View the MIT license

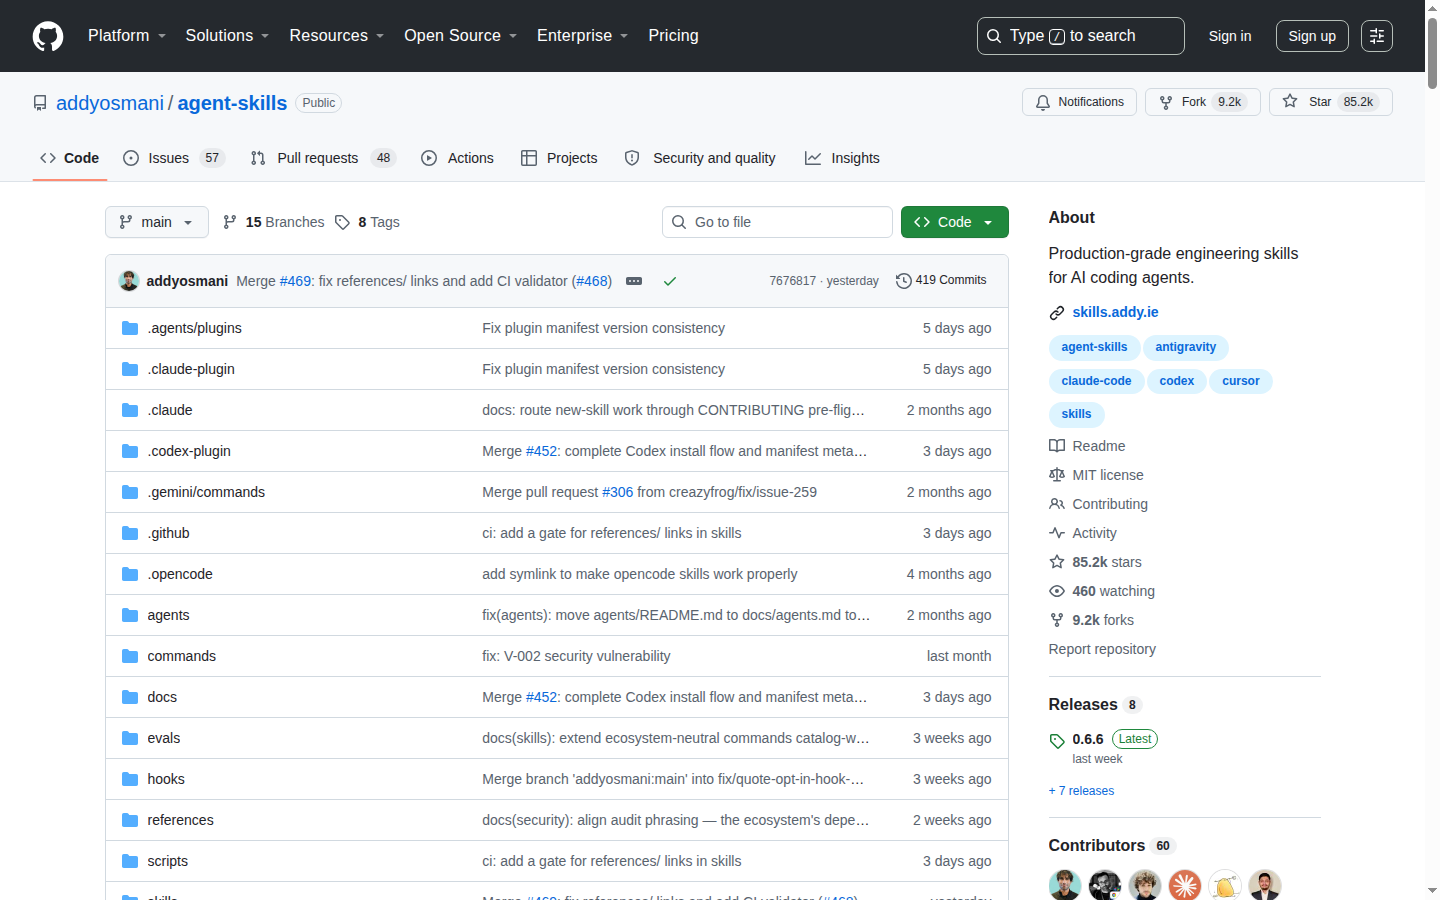tap(1096, 475)
